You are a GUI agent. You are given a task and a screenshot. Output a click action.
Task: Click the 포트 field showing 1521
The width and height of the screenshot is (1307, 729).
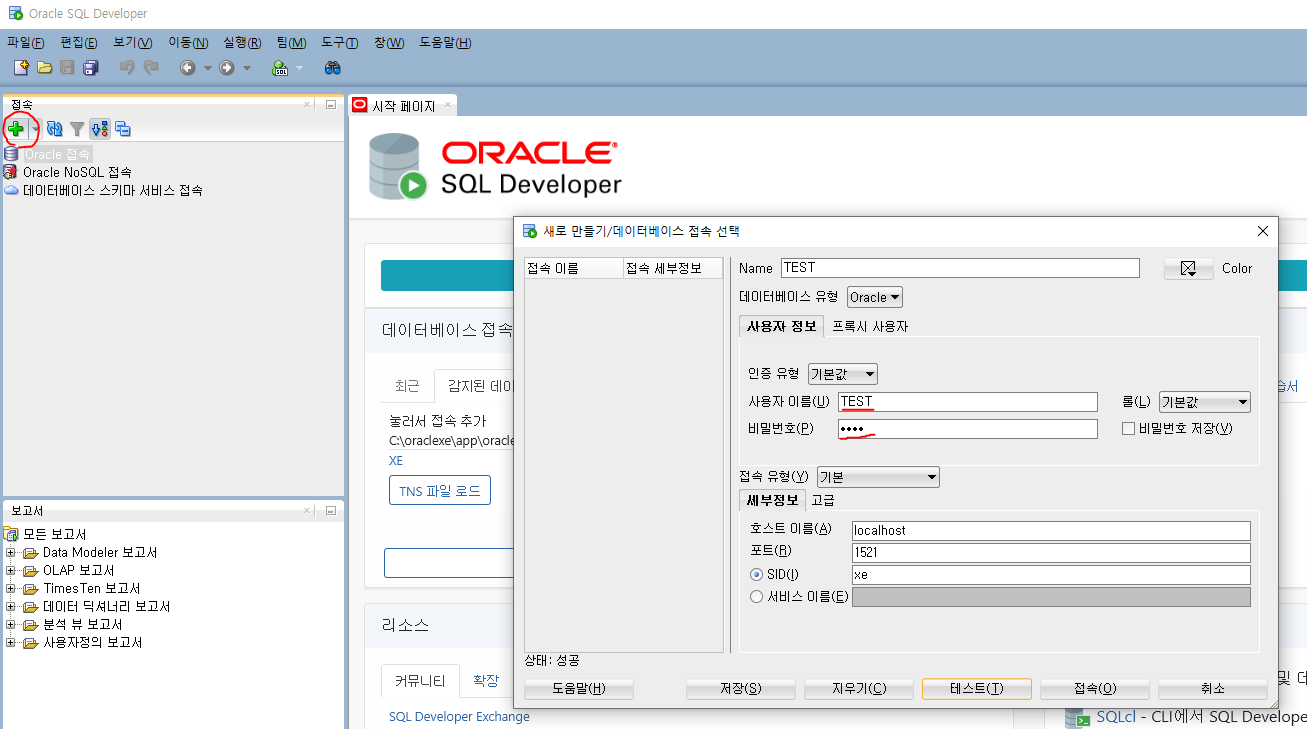[1051, 553]
